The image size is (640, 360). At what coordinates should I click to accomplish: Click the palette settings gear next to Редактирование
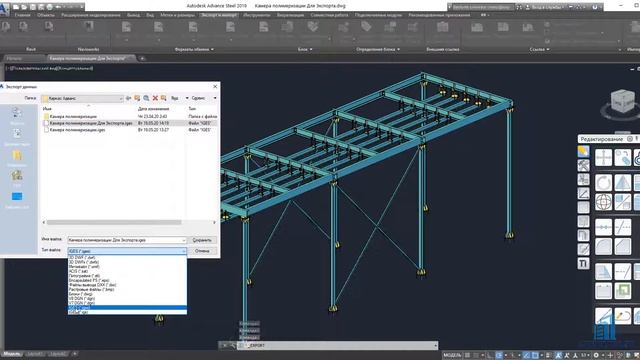630,139
